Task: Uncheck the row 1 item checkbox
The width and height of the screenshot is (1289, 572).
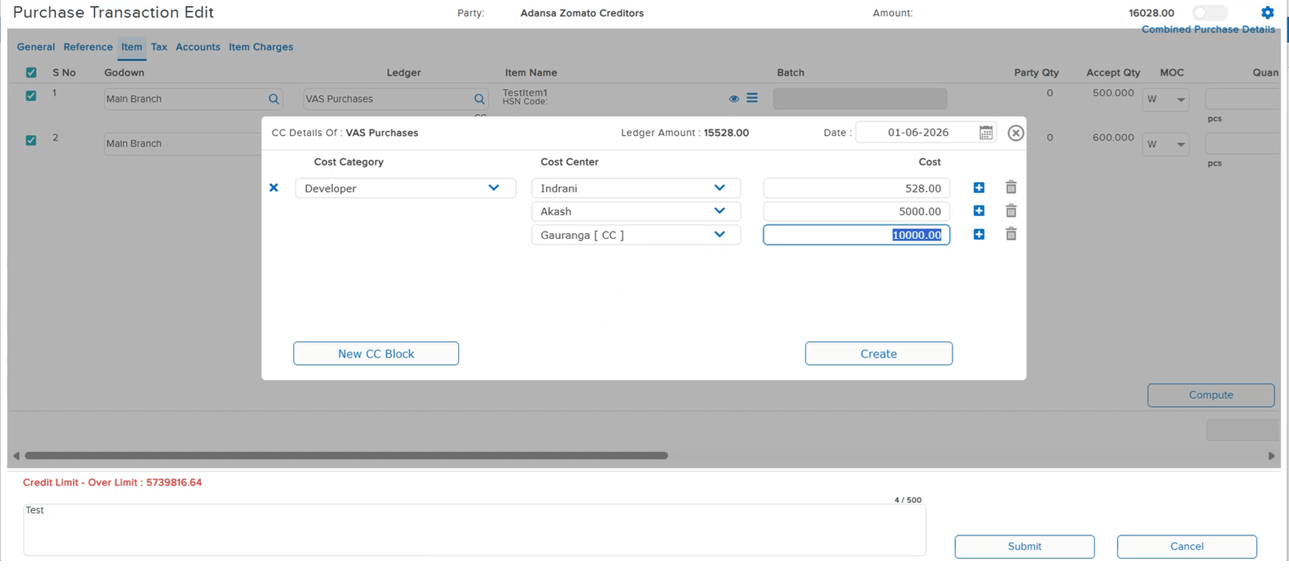Action: (x=31, y=96)
